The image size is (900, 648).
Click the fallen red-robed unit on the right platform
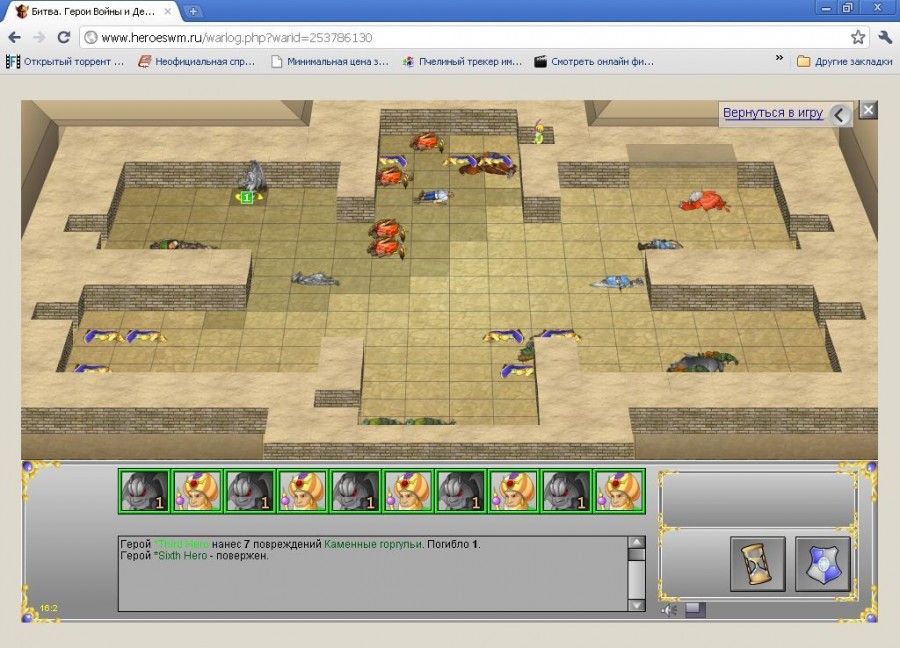pyautogui.click(x=705, y=201)
